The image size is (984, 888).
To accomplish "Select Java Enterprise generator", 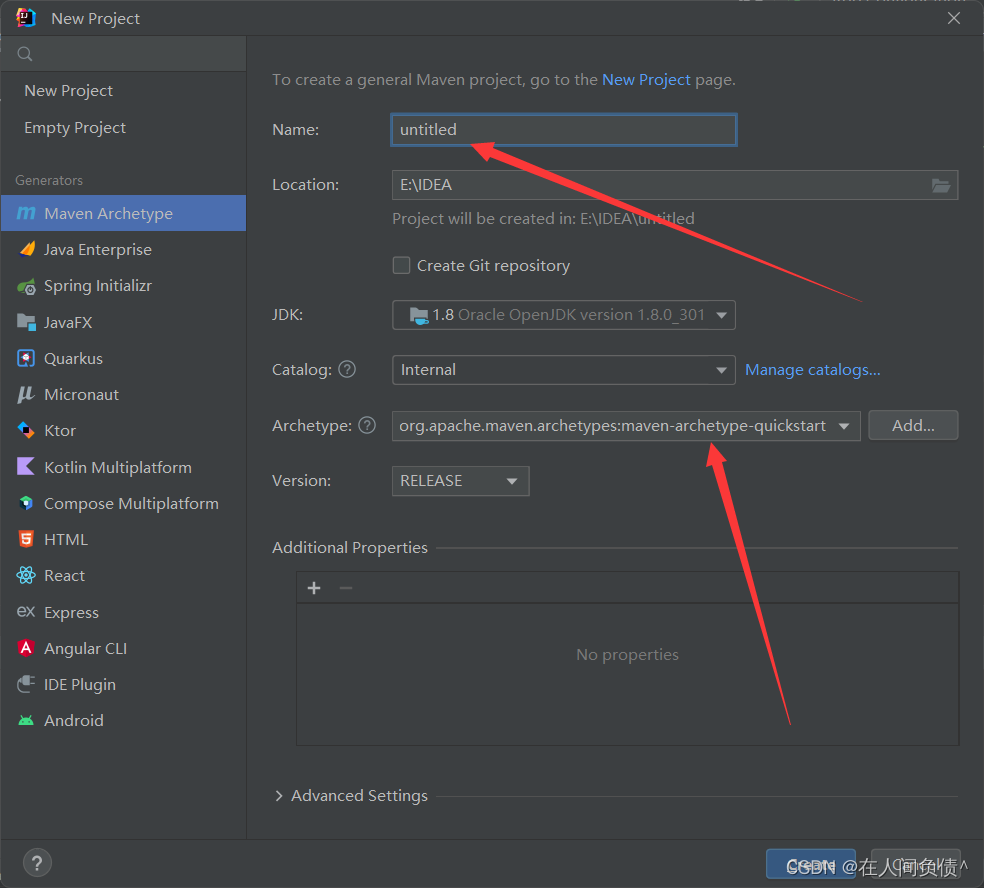I will coord(124,250).
